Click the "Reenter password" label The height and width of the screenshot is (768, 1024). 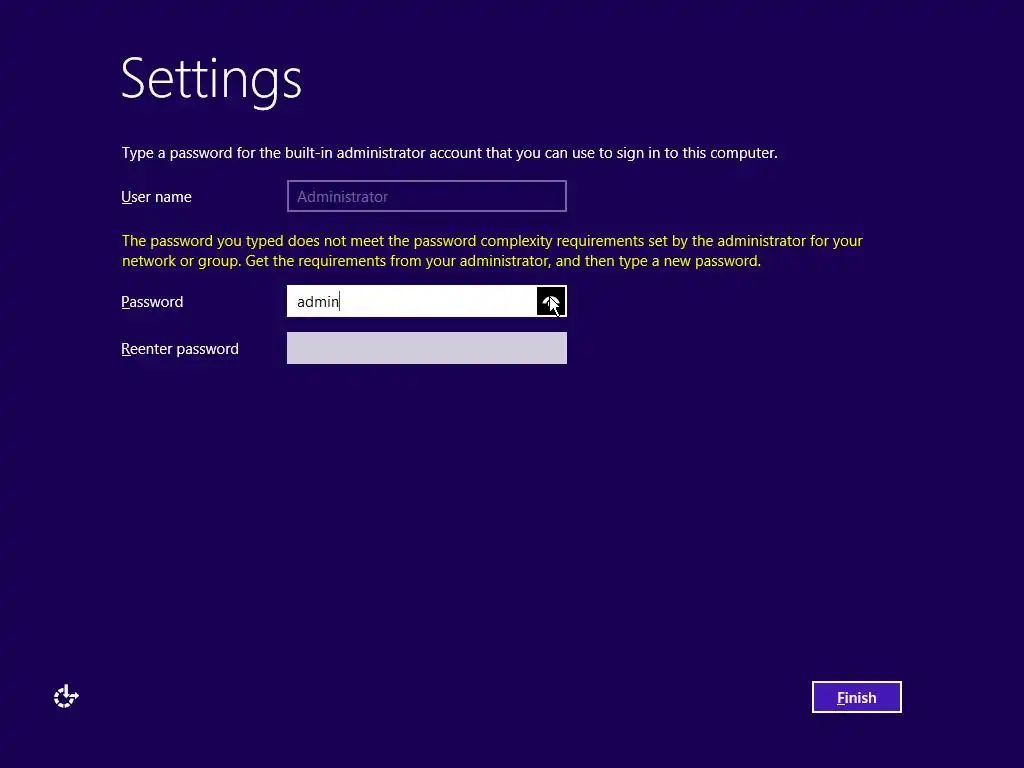[x=180, y=349]
